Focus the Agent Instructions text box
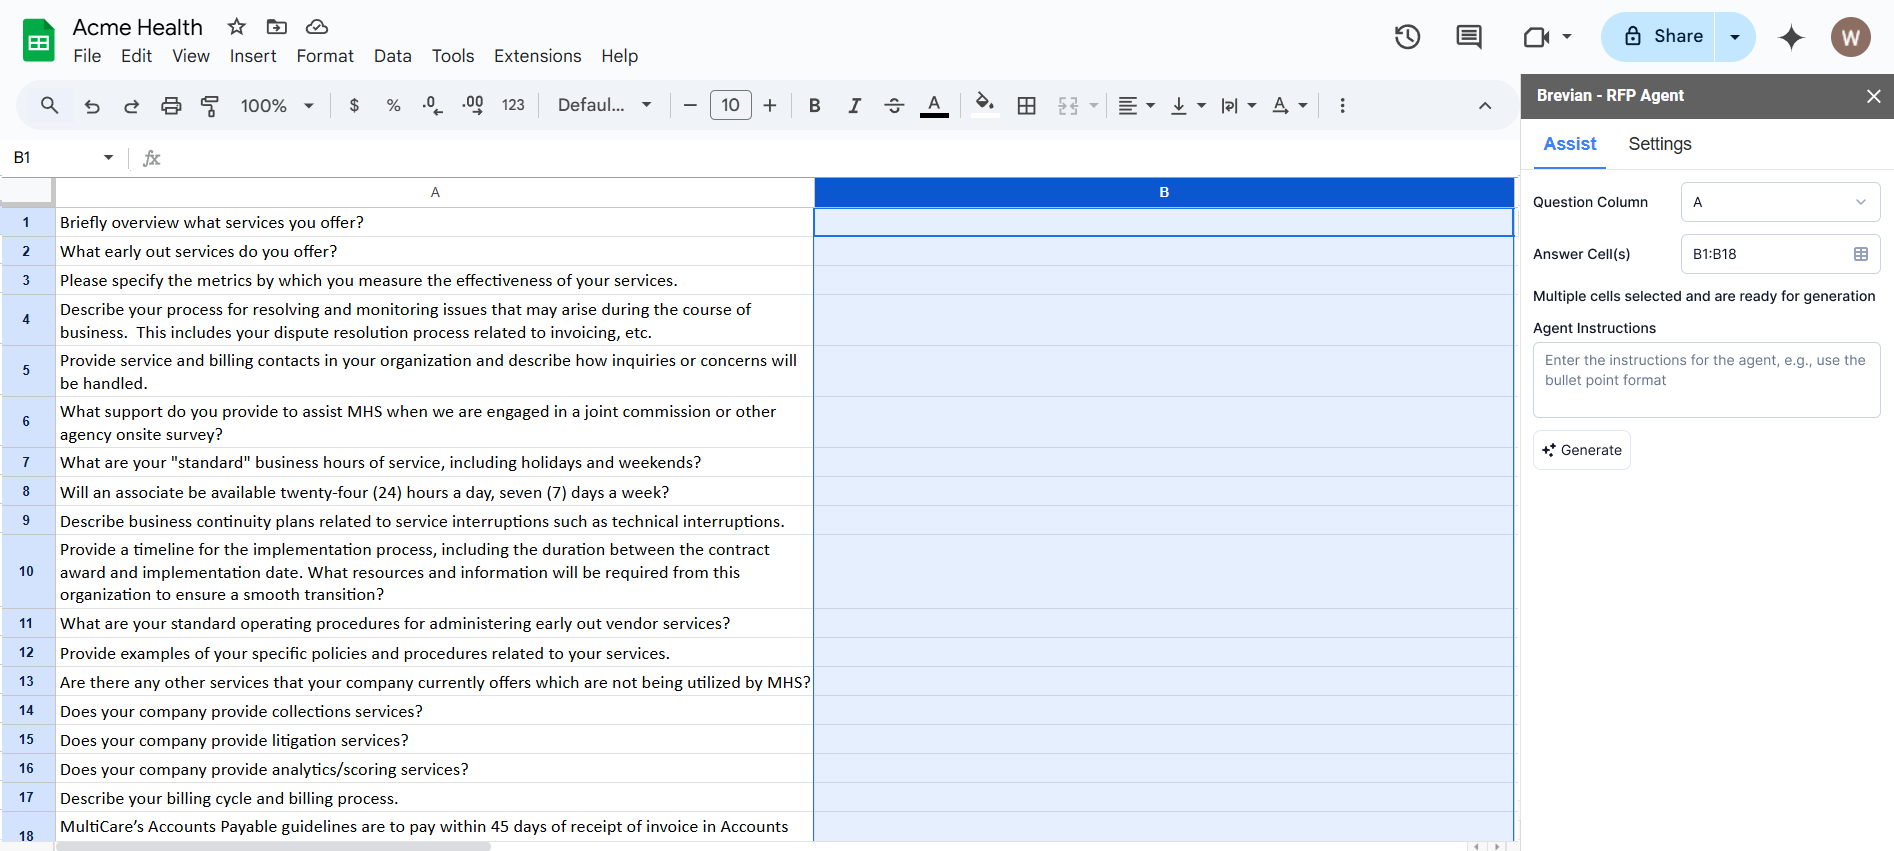 [1706, 380]
